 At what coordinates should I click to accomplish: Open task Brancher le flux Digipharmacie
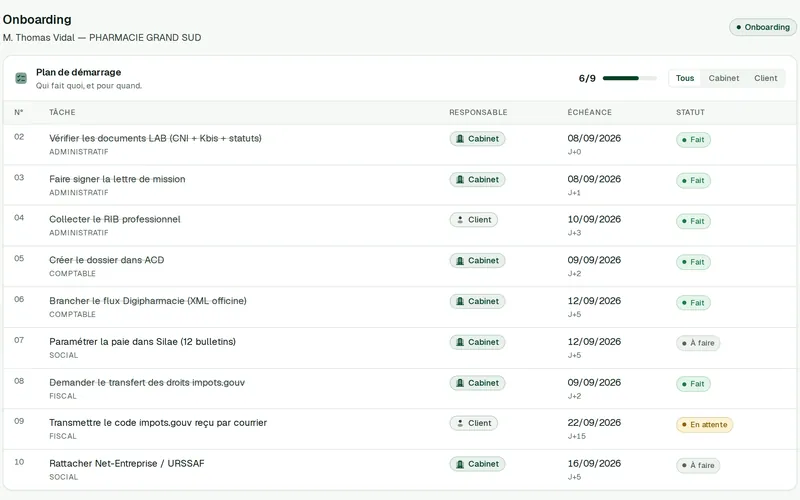coord(147,301)
